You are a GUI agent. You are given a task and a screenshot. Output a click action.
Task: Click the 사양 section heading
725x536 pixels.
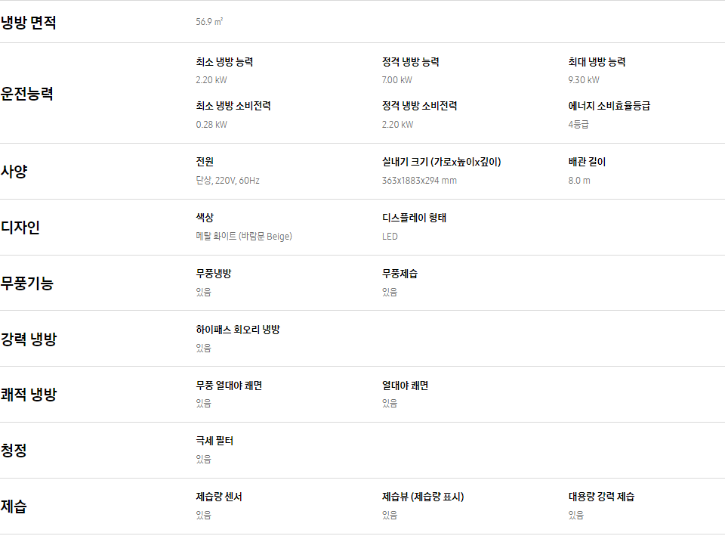[x=14, y=172]
